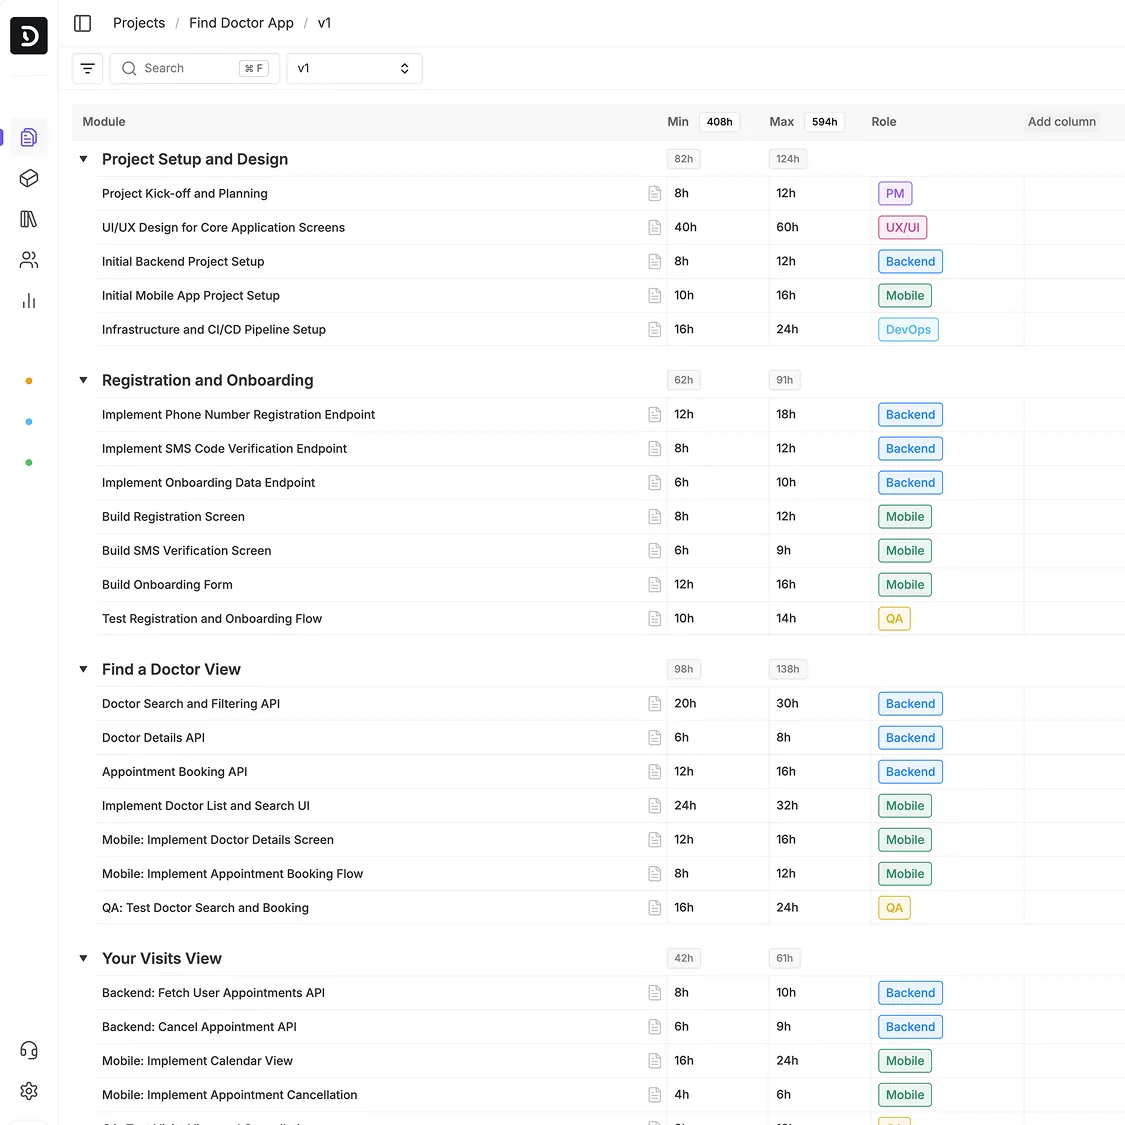This screenshot has height=1125, width=1125.
Task: Collapse the Find a Doctor View section
Action: tap(84, 669)
